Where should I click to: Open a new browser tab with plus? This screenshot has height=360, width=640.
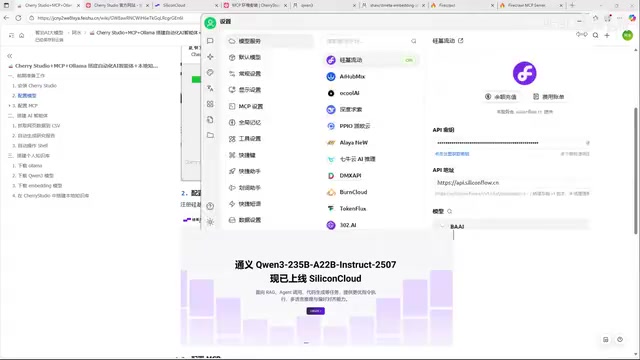[572, 5]
